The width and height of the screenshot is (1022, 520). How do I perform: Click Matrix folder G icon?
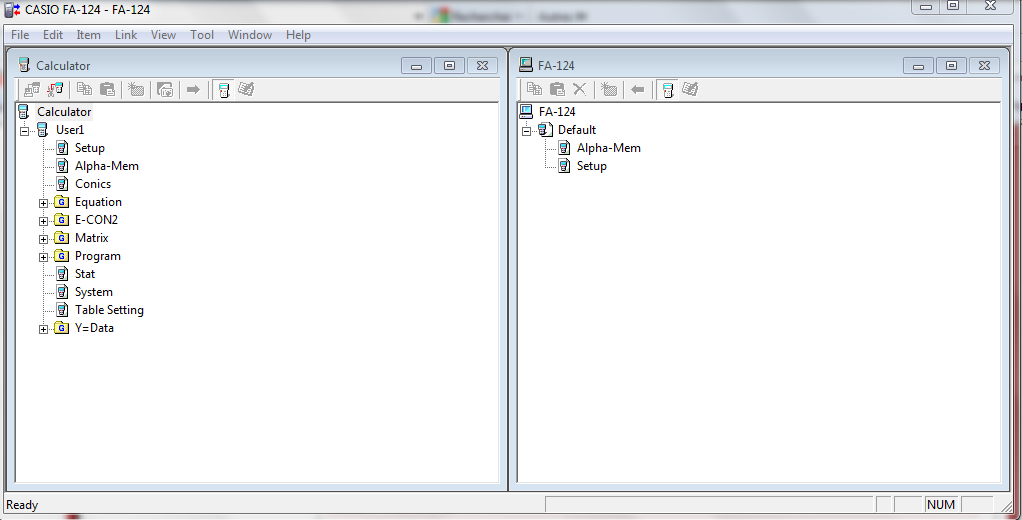[x=61, y=238]
